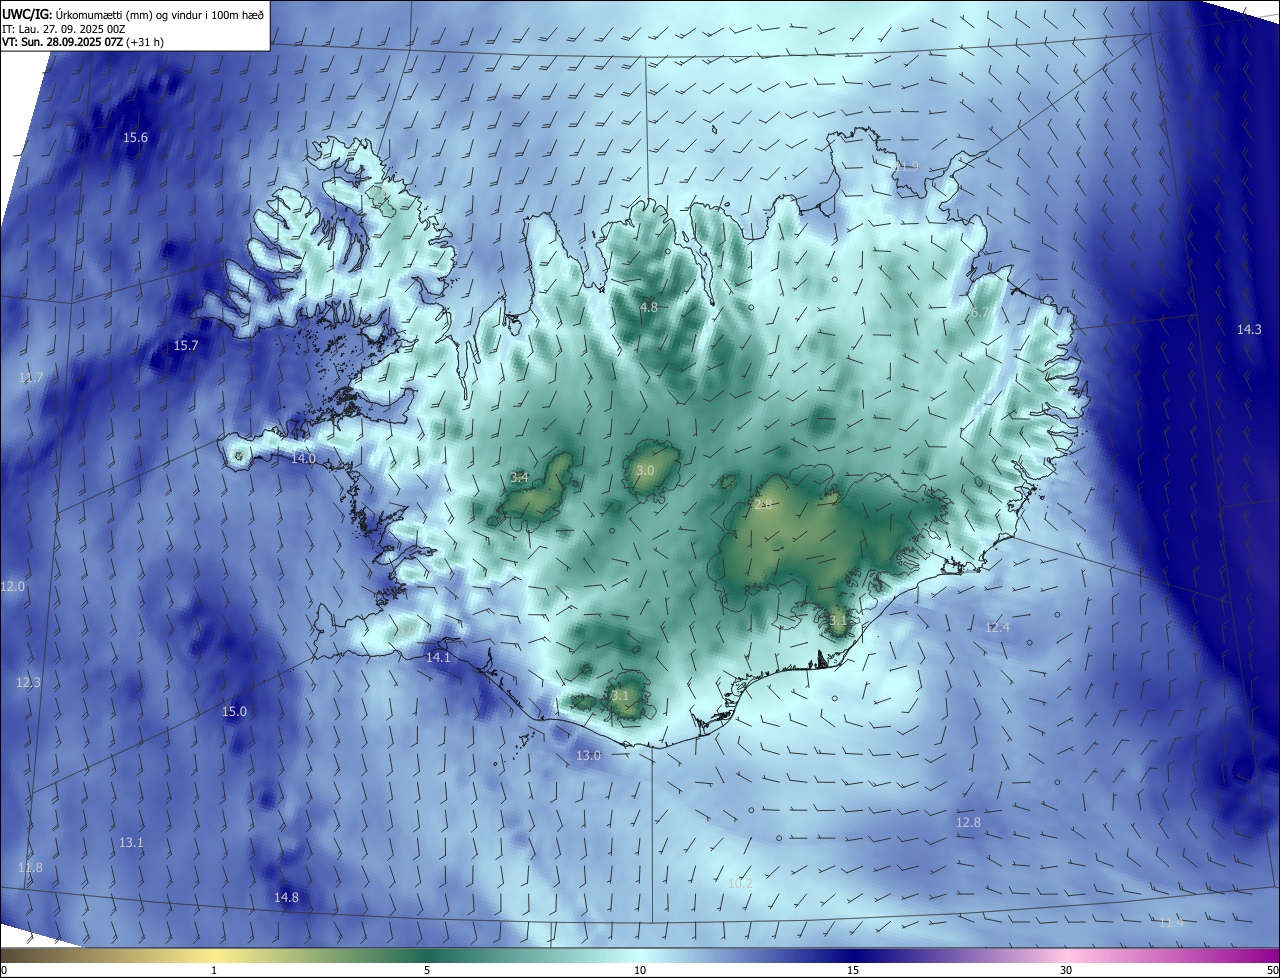Screen dimensions: 1280x978
Task: Click the colorbar tick label '15'
Action: (853, 971)
